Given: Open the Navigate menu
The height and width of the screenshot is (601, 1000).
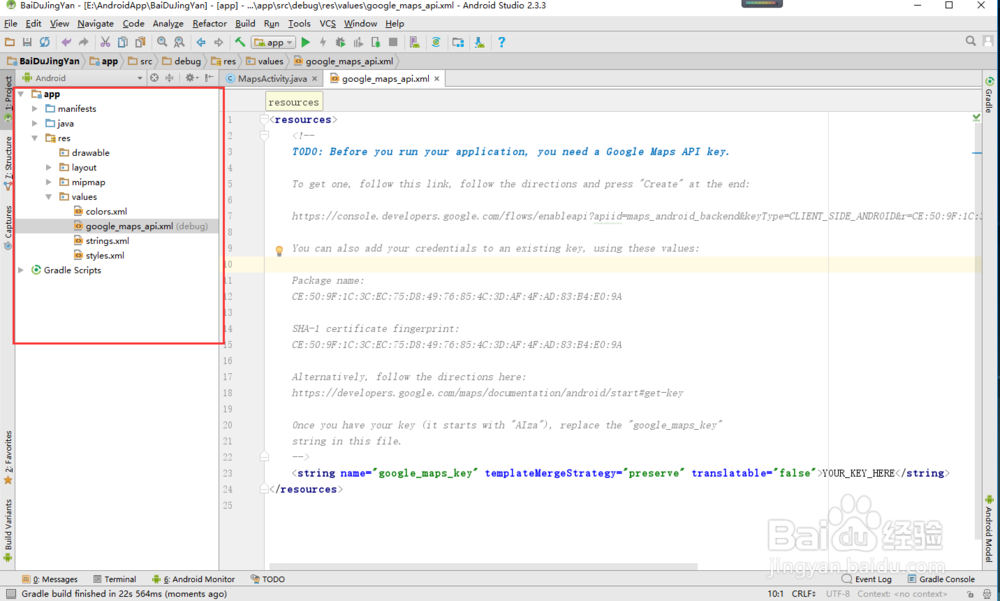Looking at the screenshot, I should [x=96, y=24].
